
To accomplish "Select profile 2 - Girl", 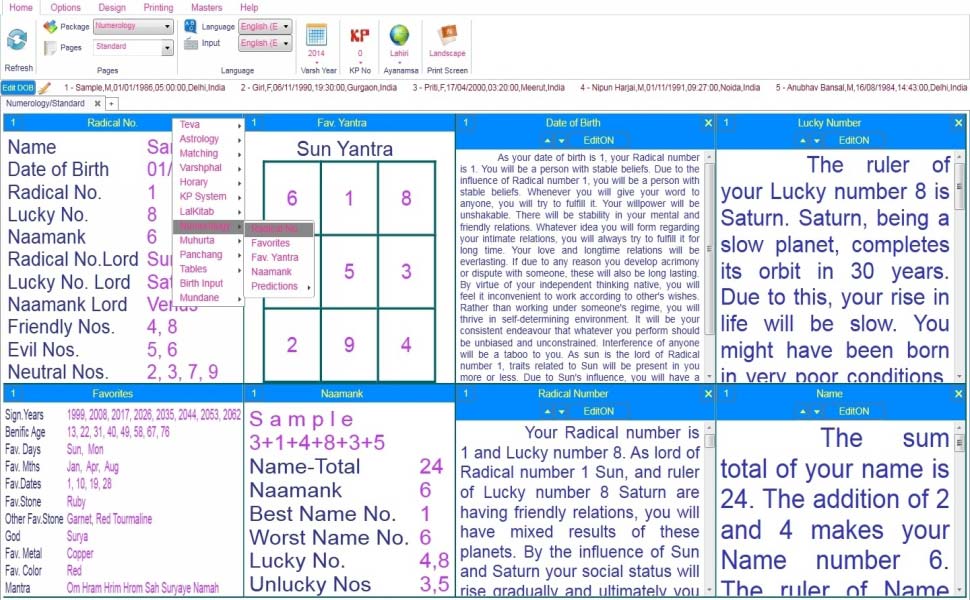I will 319,88.
